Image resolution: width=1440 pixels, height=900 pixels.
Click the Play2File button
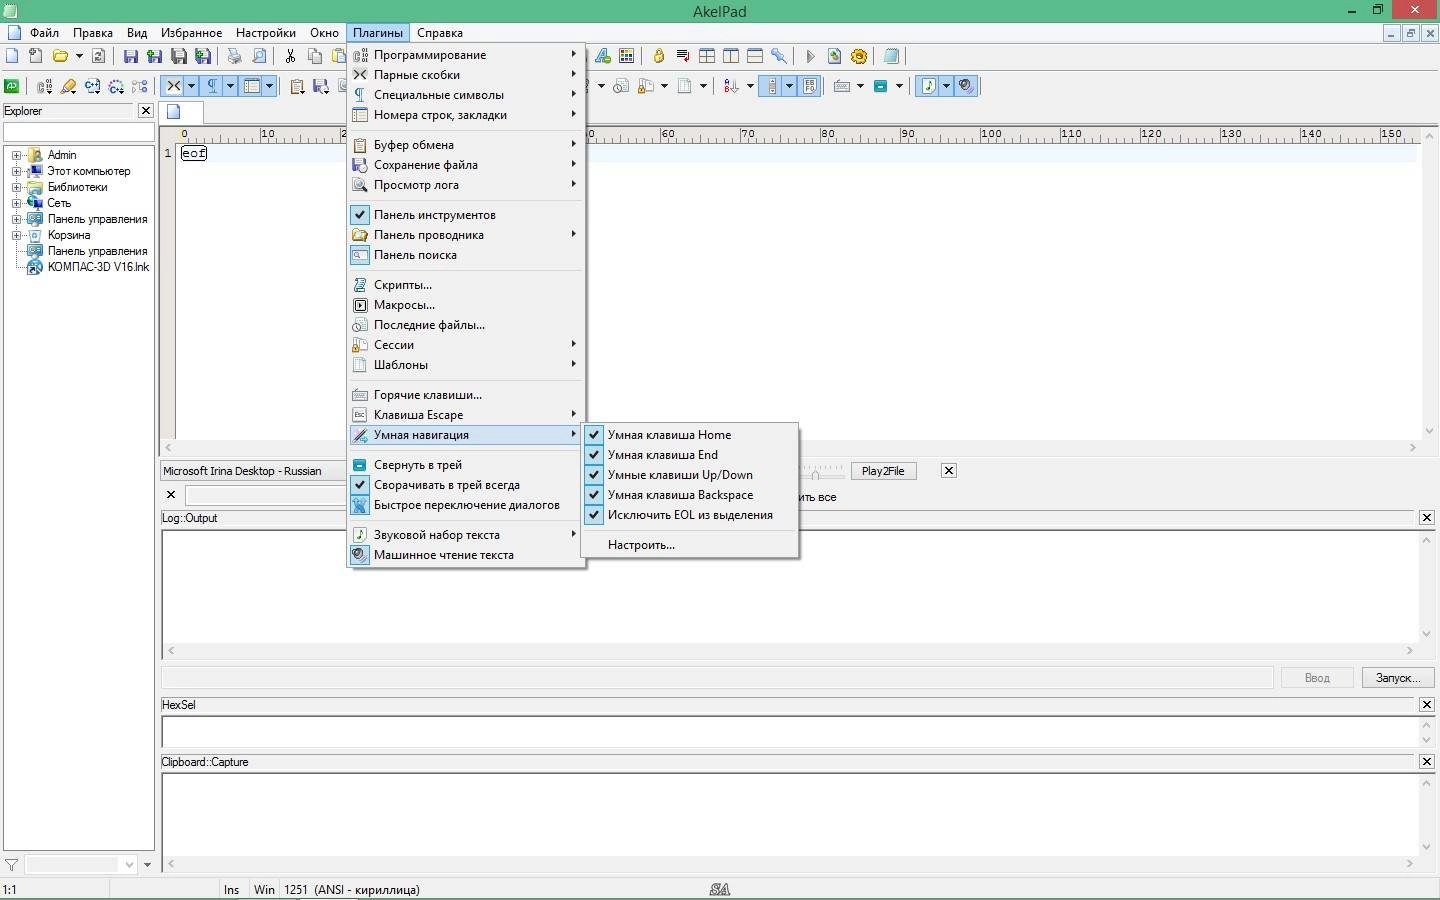pos(883,471)
